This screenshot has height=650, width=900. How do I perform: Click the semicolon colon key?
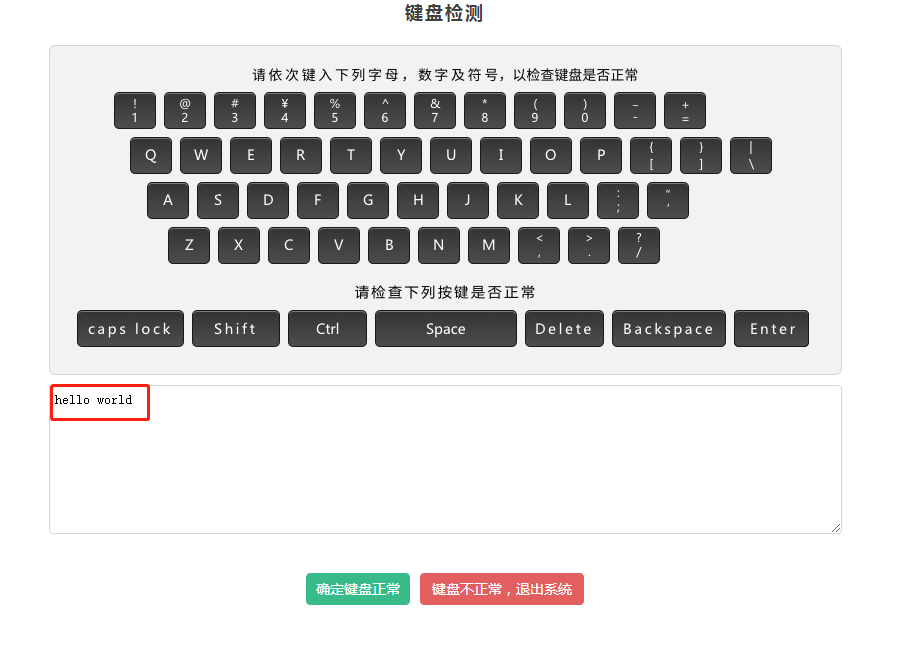618,200
